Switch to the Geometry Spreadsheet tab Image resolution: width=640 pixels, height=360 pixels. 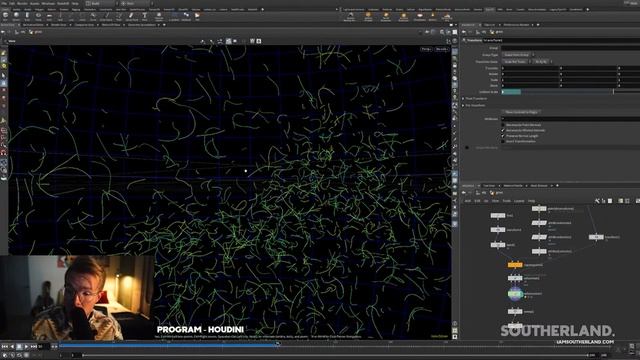(x=142, y=25)
